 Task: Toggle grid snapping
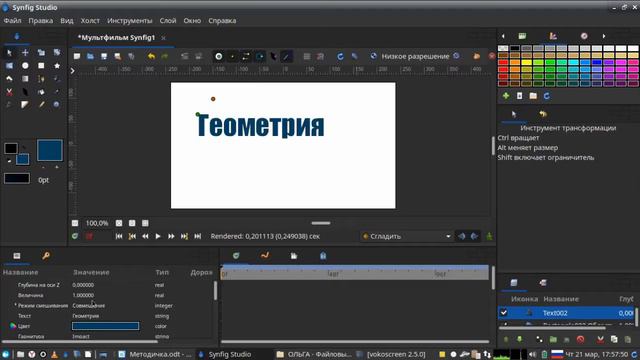(x=320, y=56)
